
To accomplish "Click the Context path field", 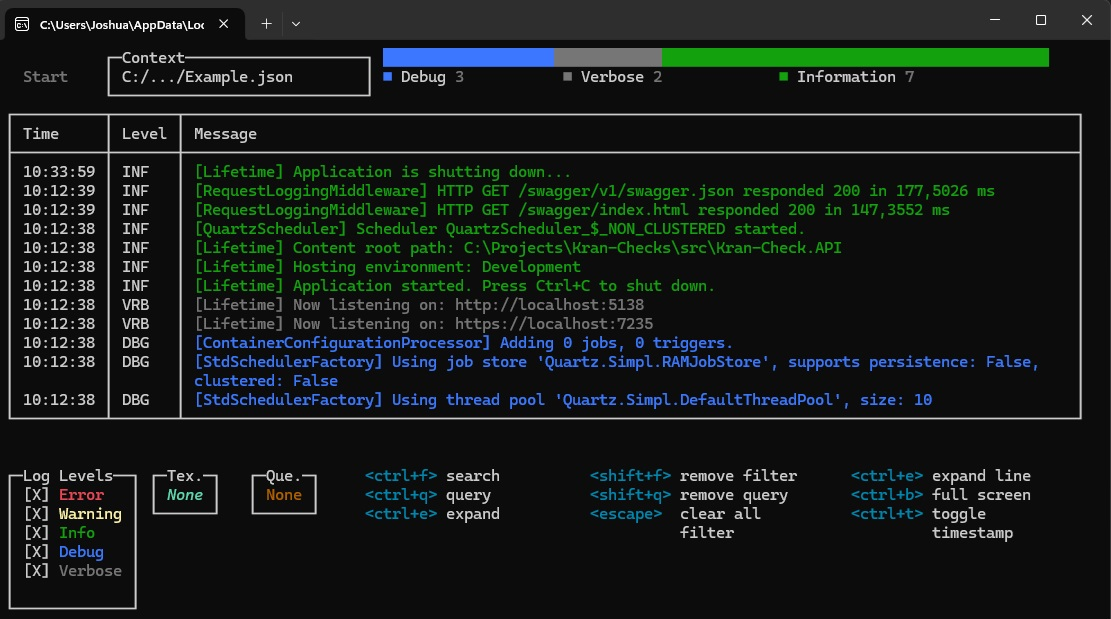I will (239, 76).
